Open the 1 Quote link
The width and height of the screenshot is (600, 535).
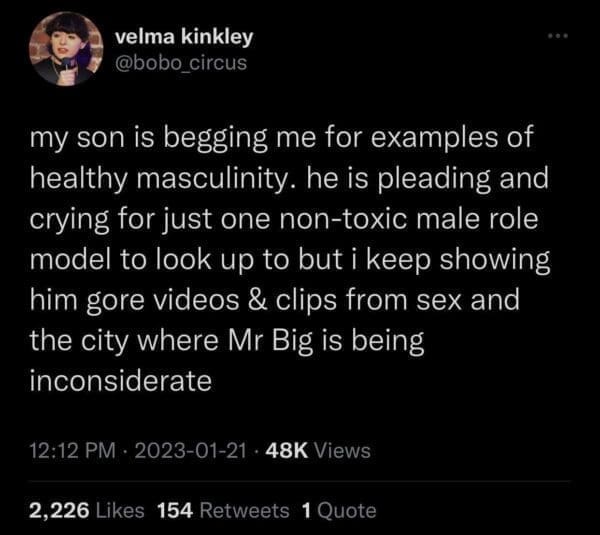pyautogui.click(x=338, y=510)
